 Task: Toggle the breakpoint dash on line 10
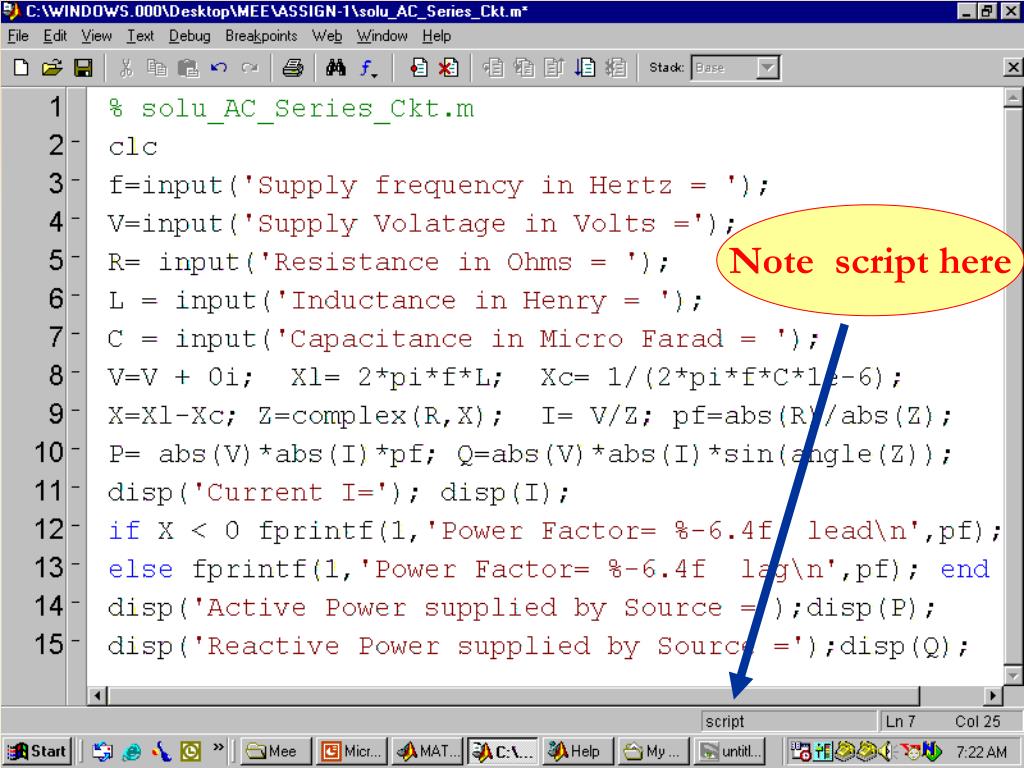[x=75, y=450]
